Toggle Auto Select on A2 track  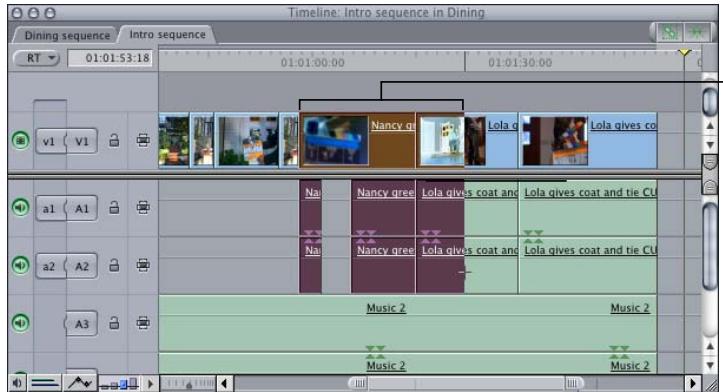coord(143,265)
